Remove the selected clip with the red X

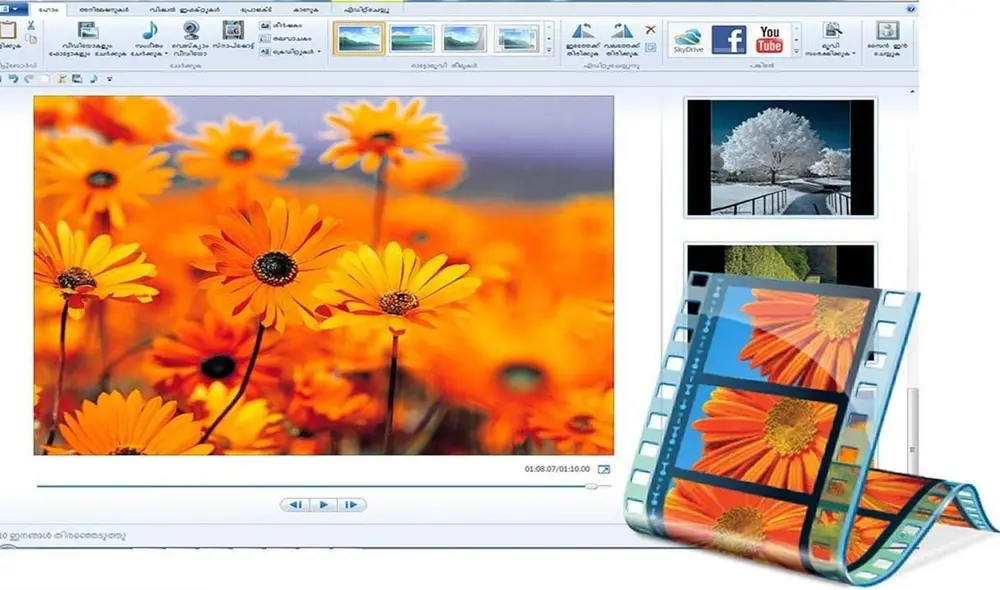tap(651, 29)
